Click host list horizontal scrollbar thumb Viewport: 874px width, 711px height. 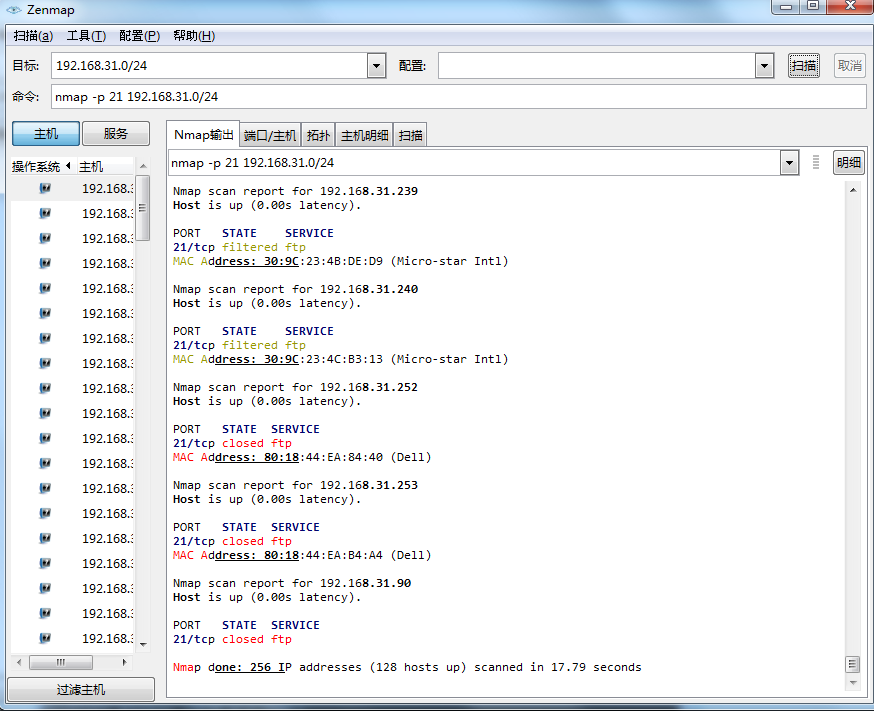pyautogui.click(x=61, y=663)
